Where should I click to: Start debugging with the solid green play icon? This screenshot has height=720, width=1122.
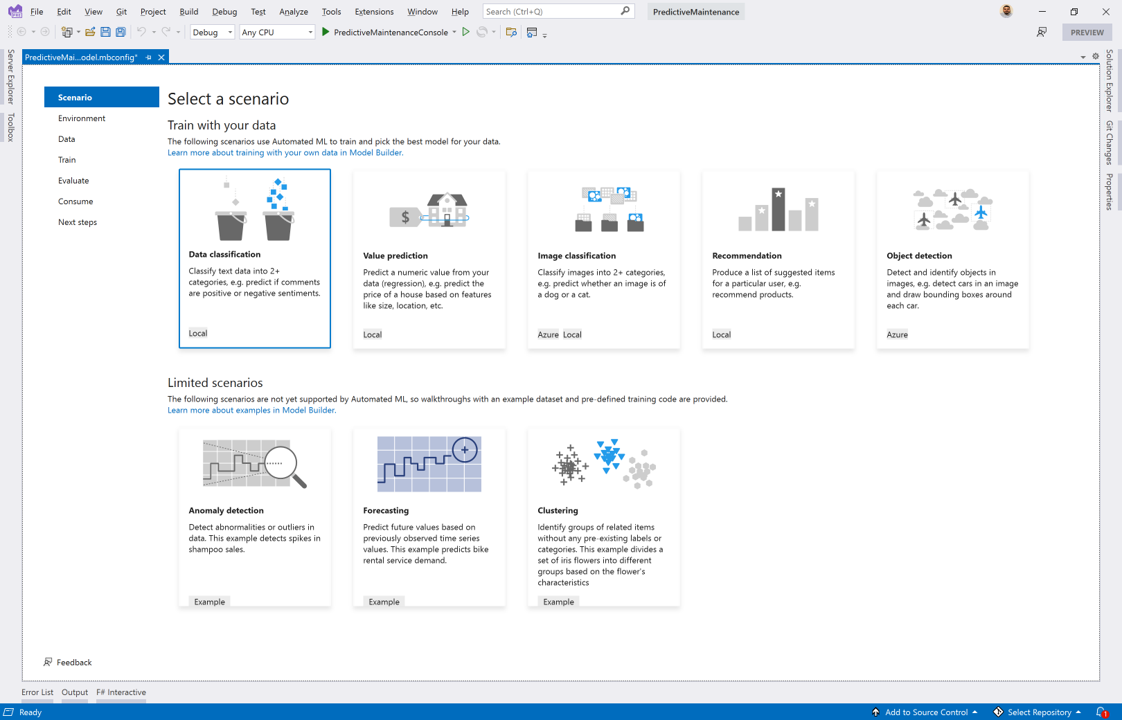[x=326, y=32]
